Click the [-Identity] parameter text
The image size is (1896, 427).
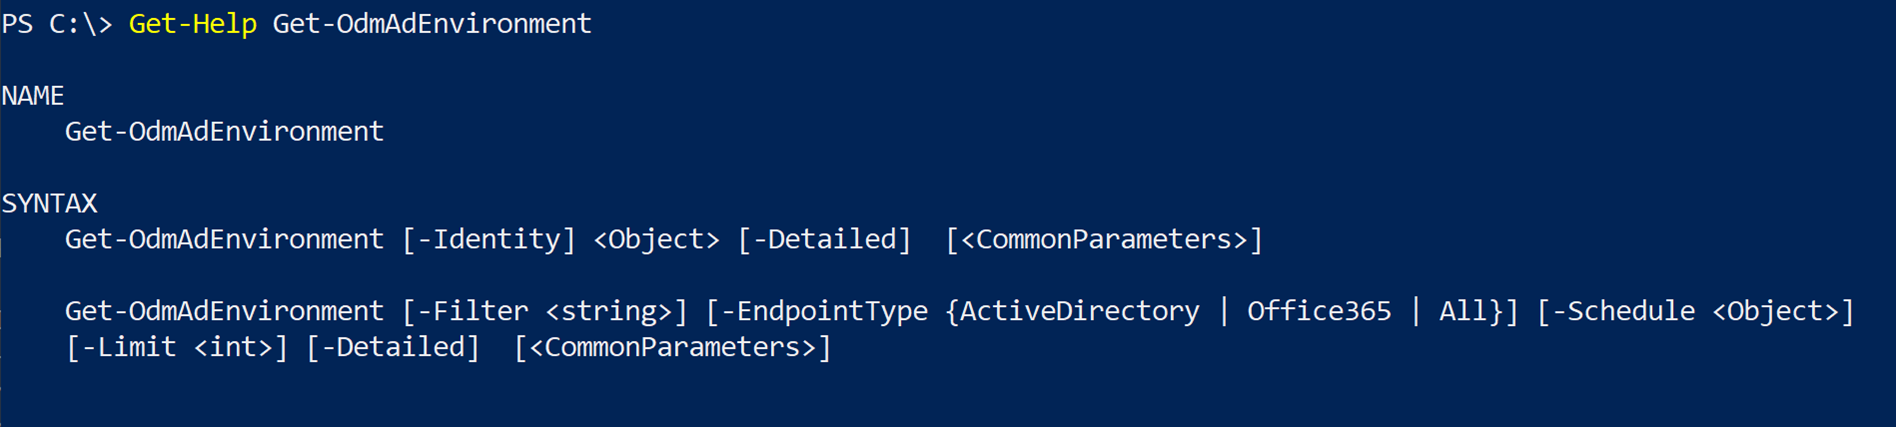(489, 240)
